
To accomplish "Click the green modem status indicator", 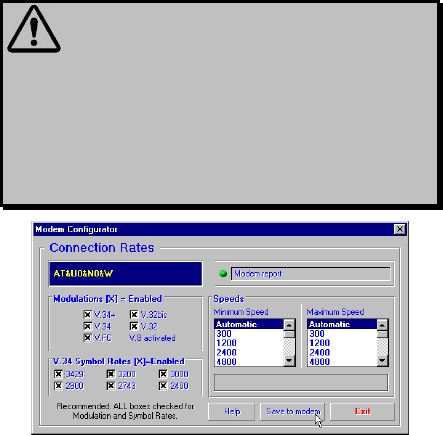I will pyautogui.click(x=223, y=274).
